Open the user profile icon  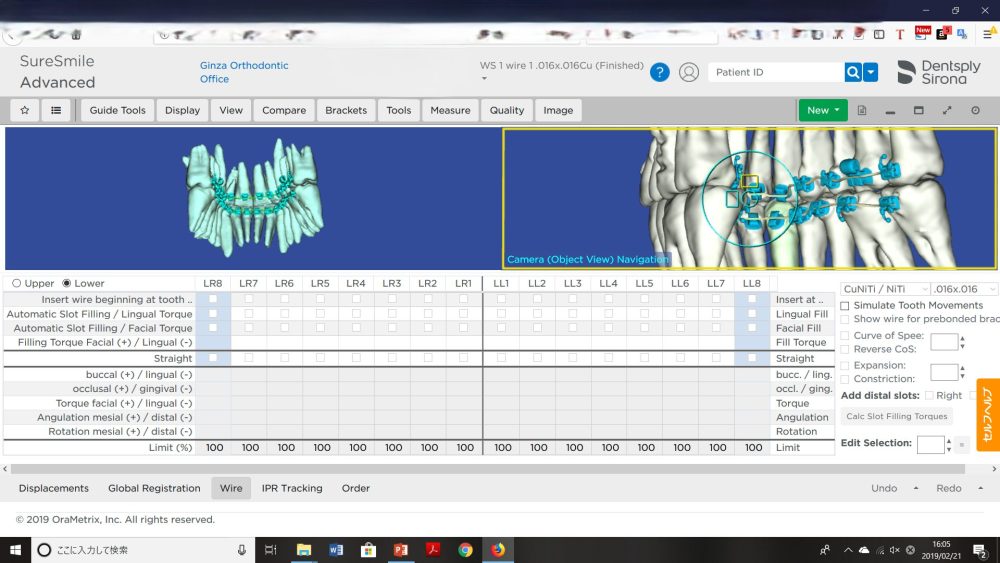(689, 72)
